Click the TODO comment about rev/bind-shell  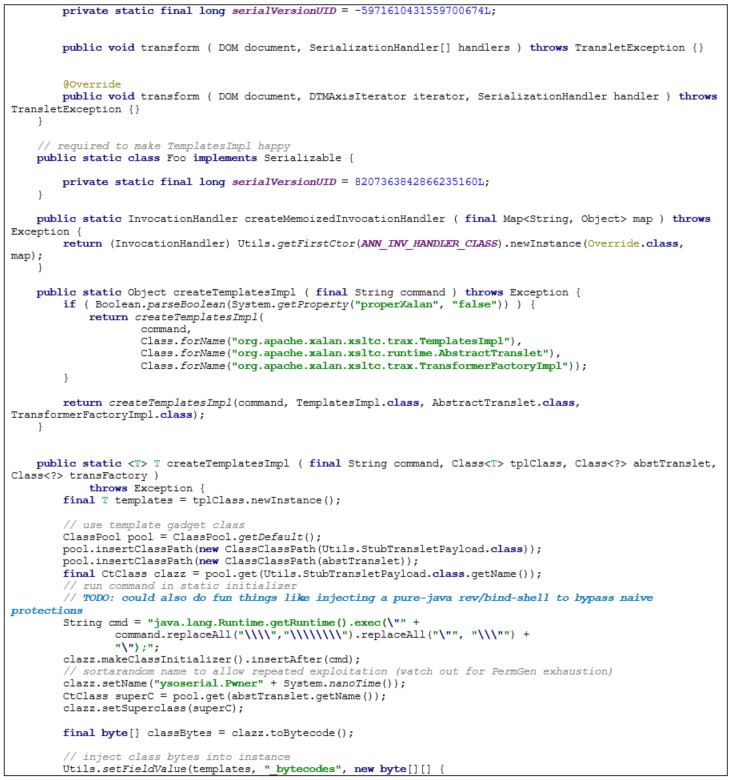tap(332, 604)
